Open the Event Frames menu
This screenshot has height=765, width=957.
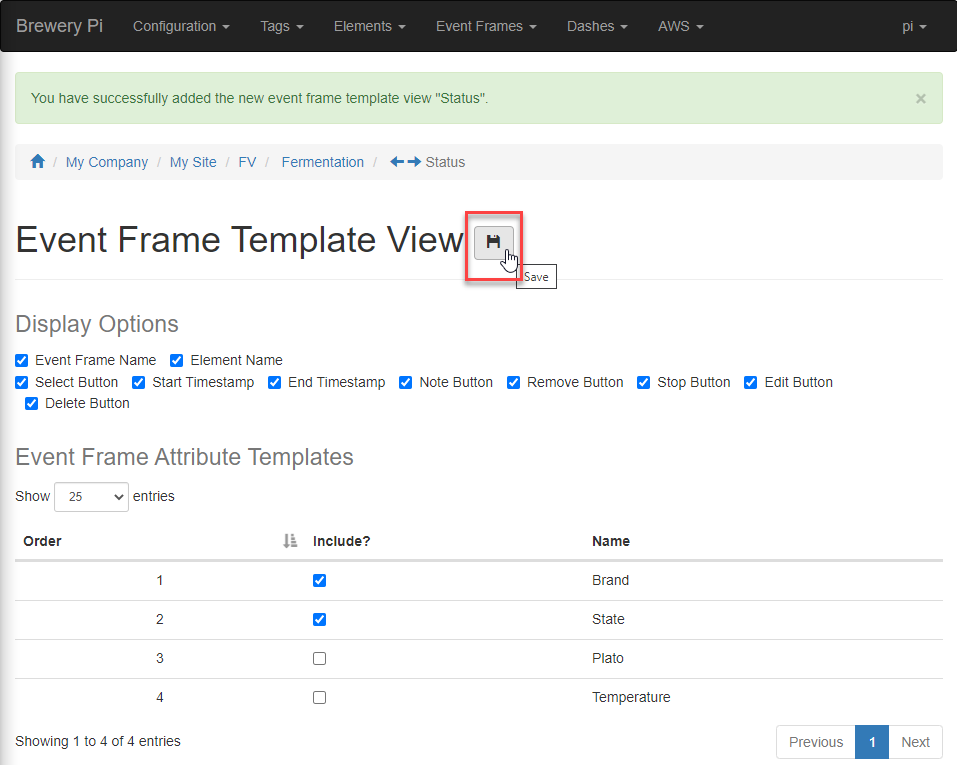pyautogui.click(x=486, y=26)
